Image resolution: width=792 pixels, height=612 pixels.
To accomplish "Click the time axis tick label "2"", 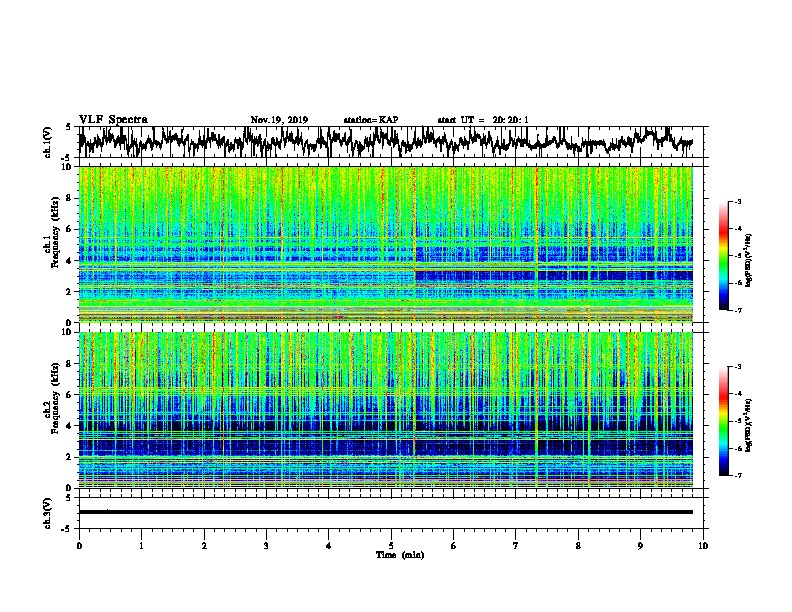I will tap(204, 546).
